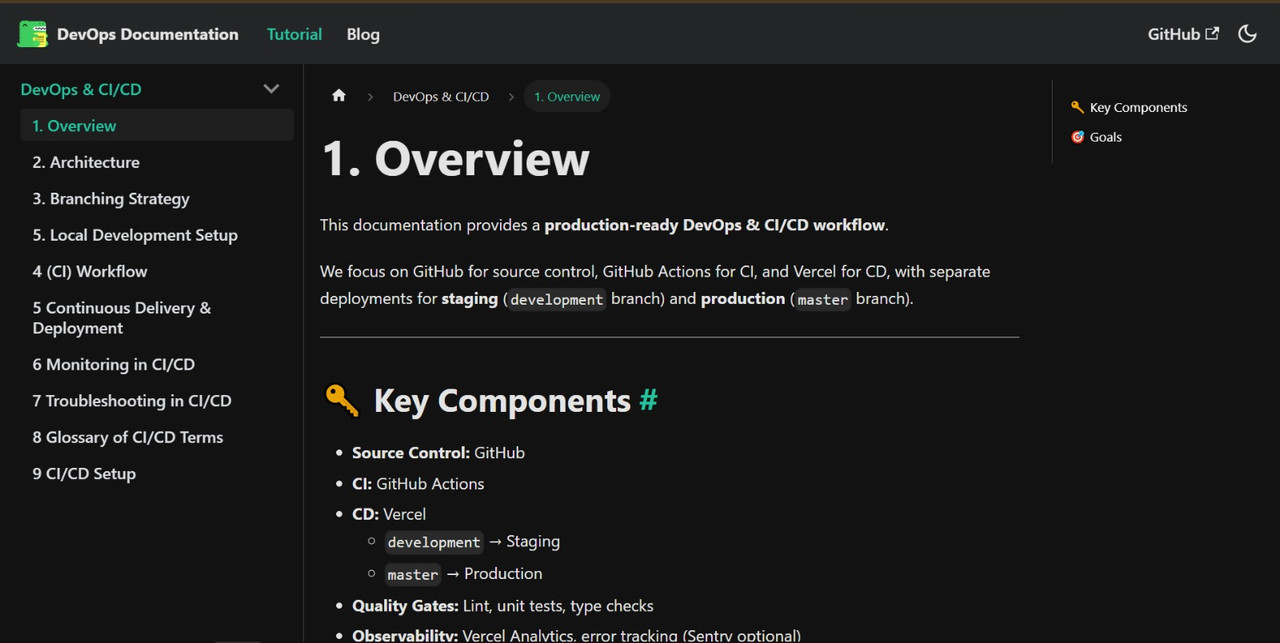
Task: Click the 1. Overview breadcrumb pill
Action: coord(567,97)
